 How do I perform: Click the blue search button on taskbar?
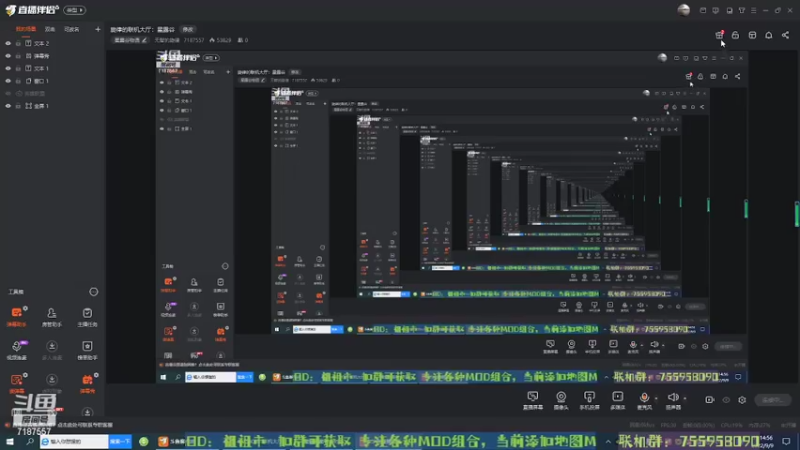pos(120,441)
